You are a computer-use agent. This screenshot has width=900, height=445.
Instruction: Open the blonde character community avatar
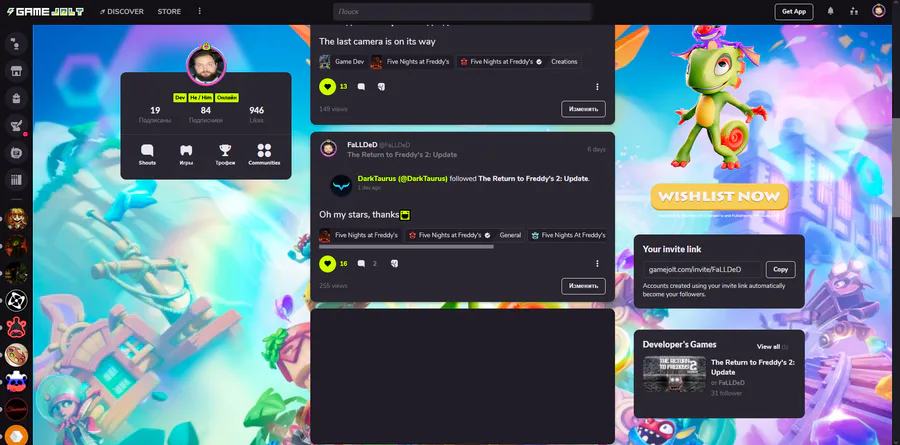click(17, 218)
